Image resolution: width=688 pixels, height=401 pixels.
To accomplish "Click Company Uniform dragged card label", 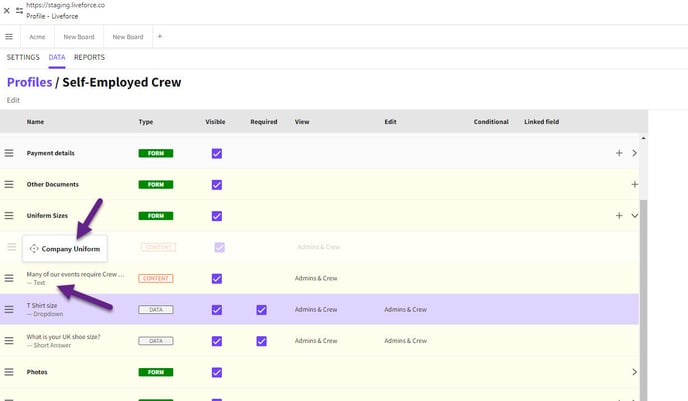I will tap(71, 249).
